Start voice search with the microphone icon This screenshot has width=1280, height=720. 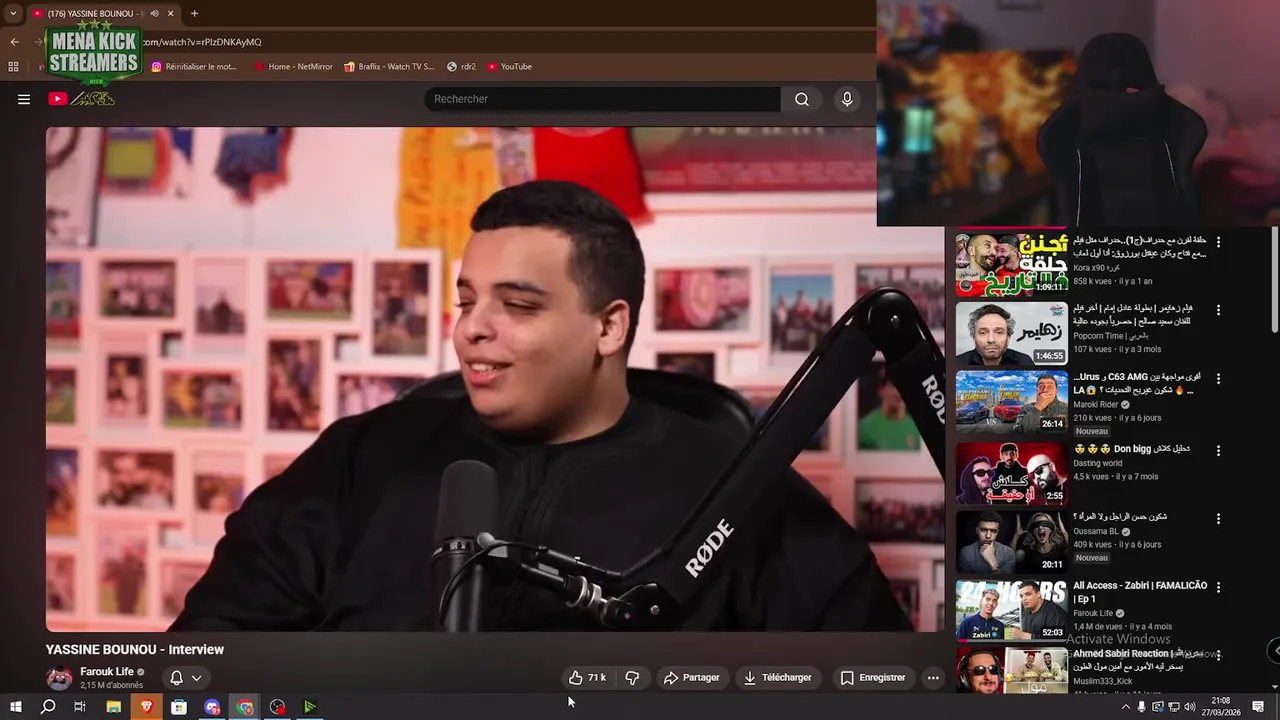pyautogui.click(x=847, y=99)
